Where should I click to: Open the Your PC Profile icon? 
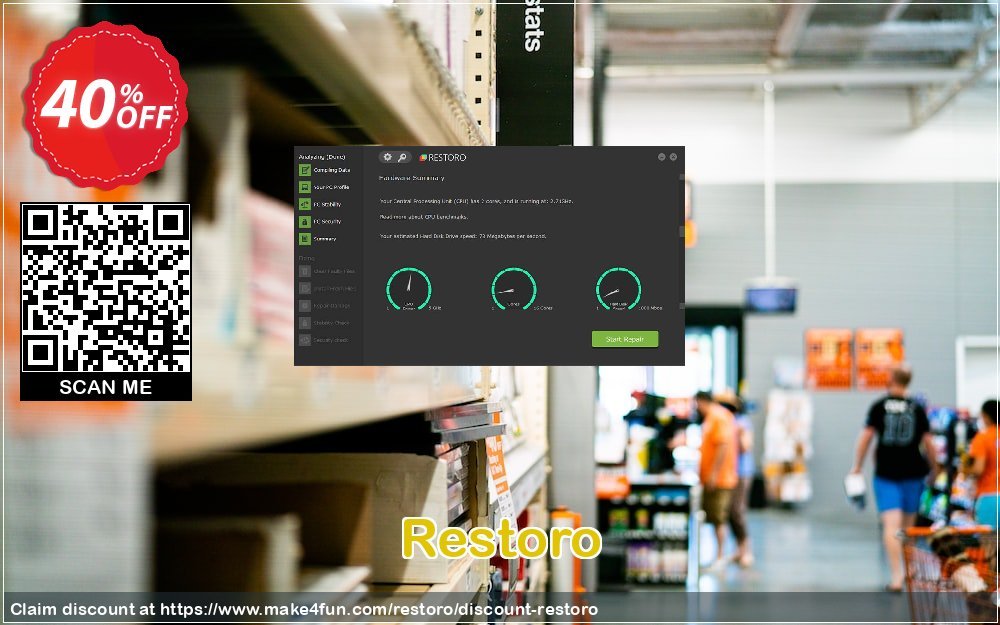coord(305,188)
